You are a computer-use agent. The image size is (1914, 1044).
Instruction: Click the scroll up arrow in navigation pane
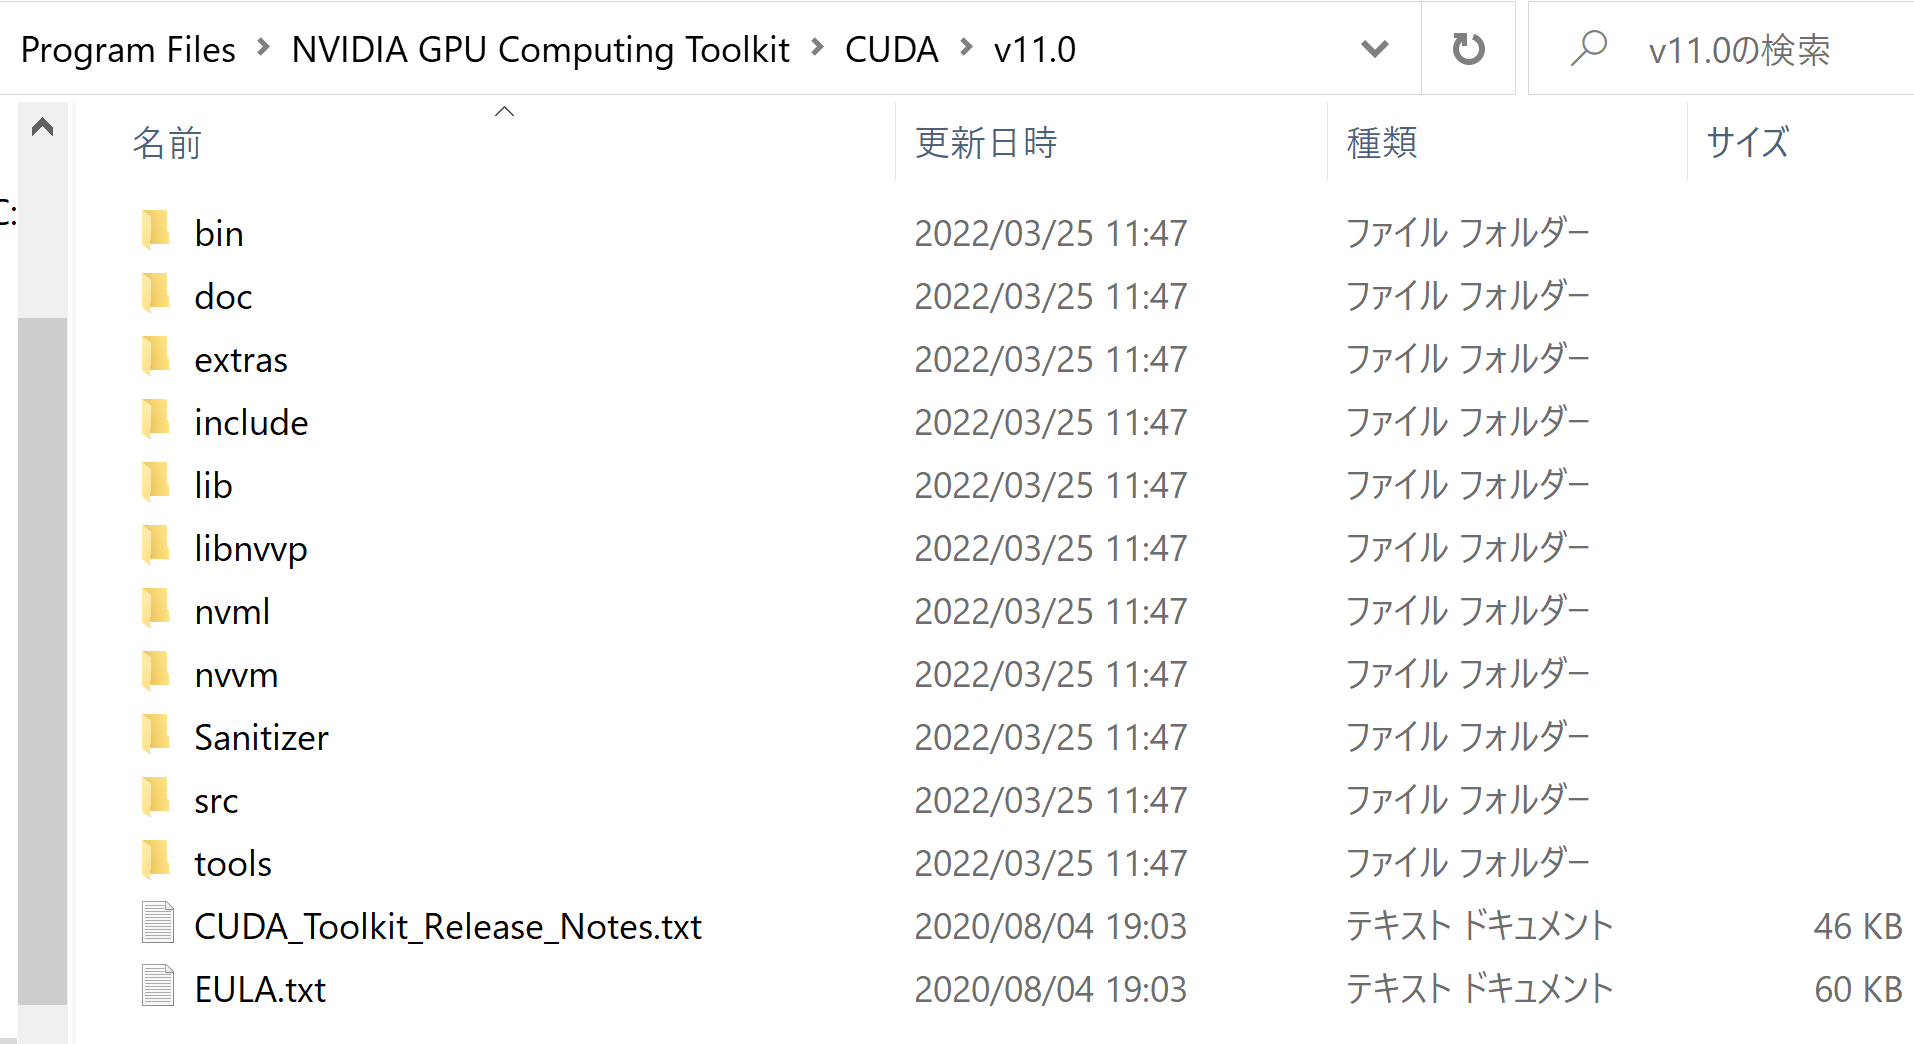tap(42, 127)
